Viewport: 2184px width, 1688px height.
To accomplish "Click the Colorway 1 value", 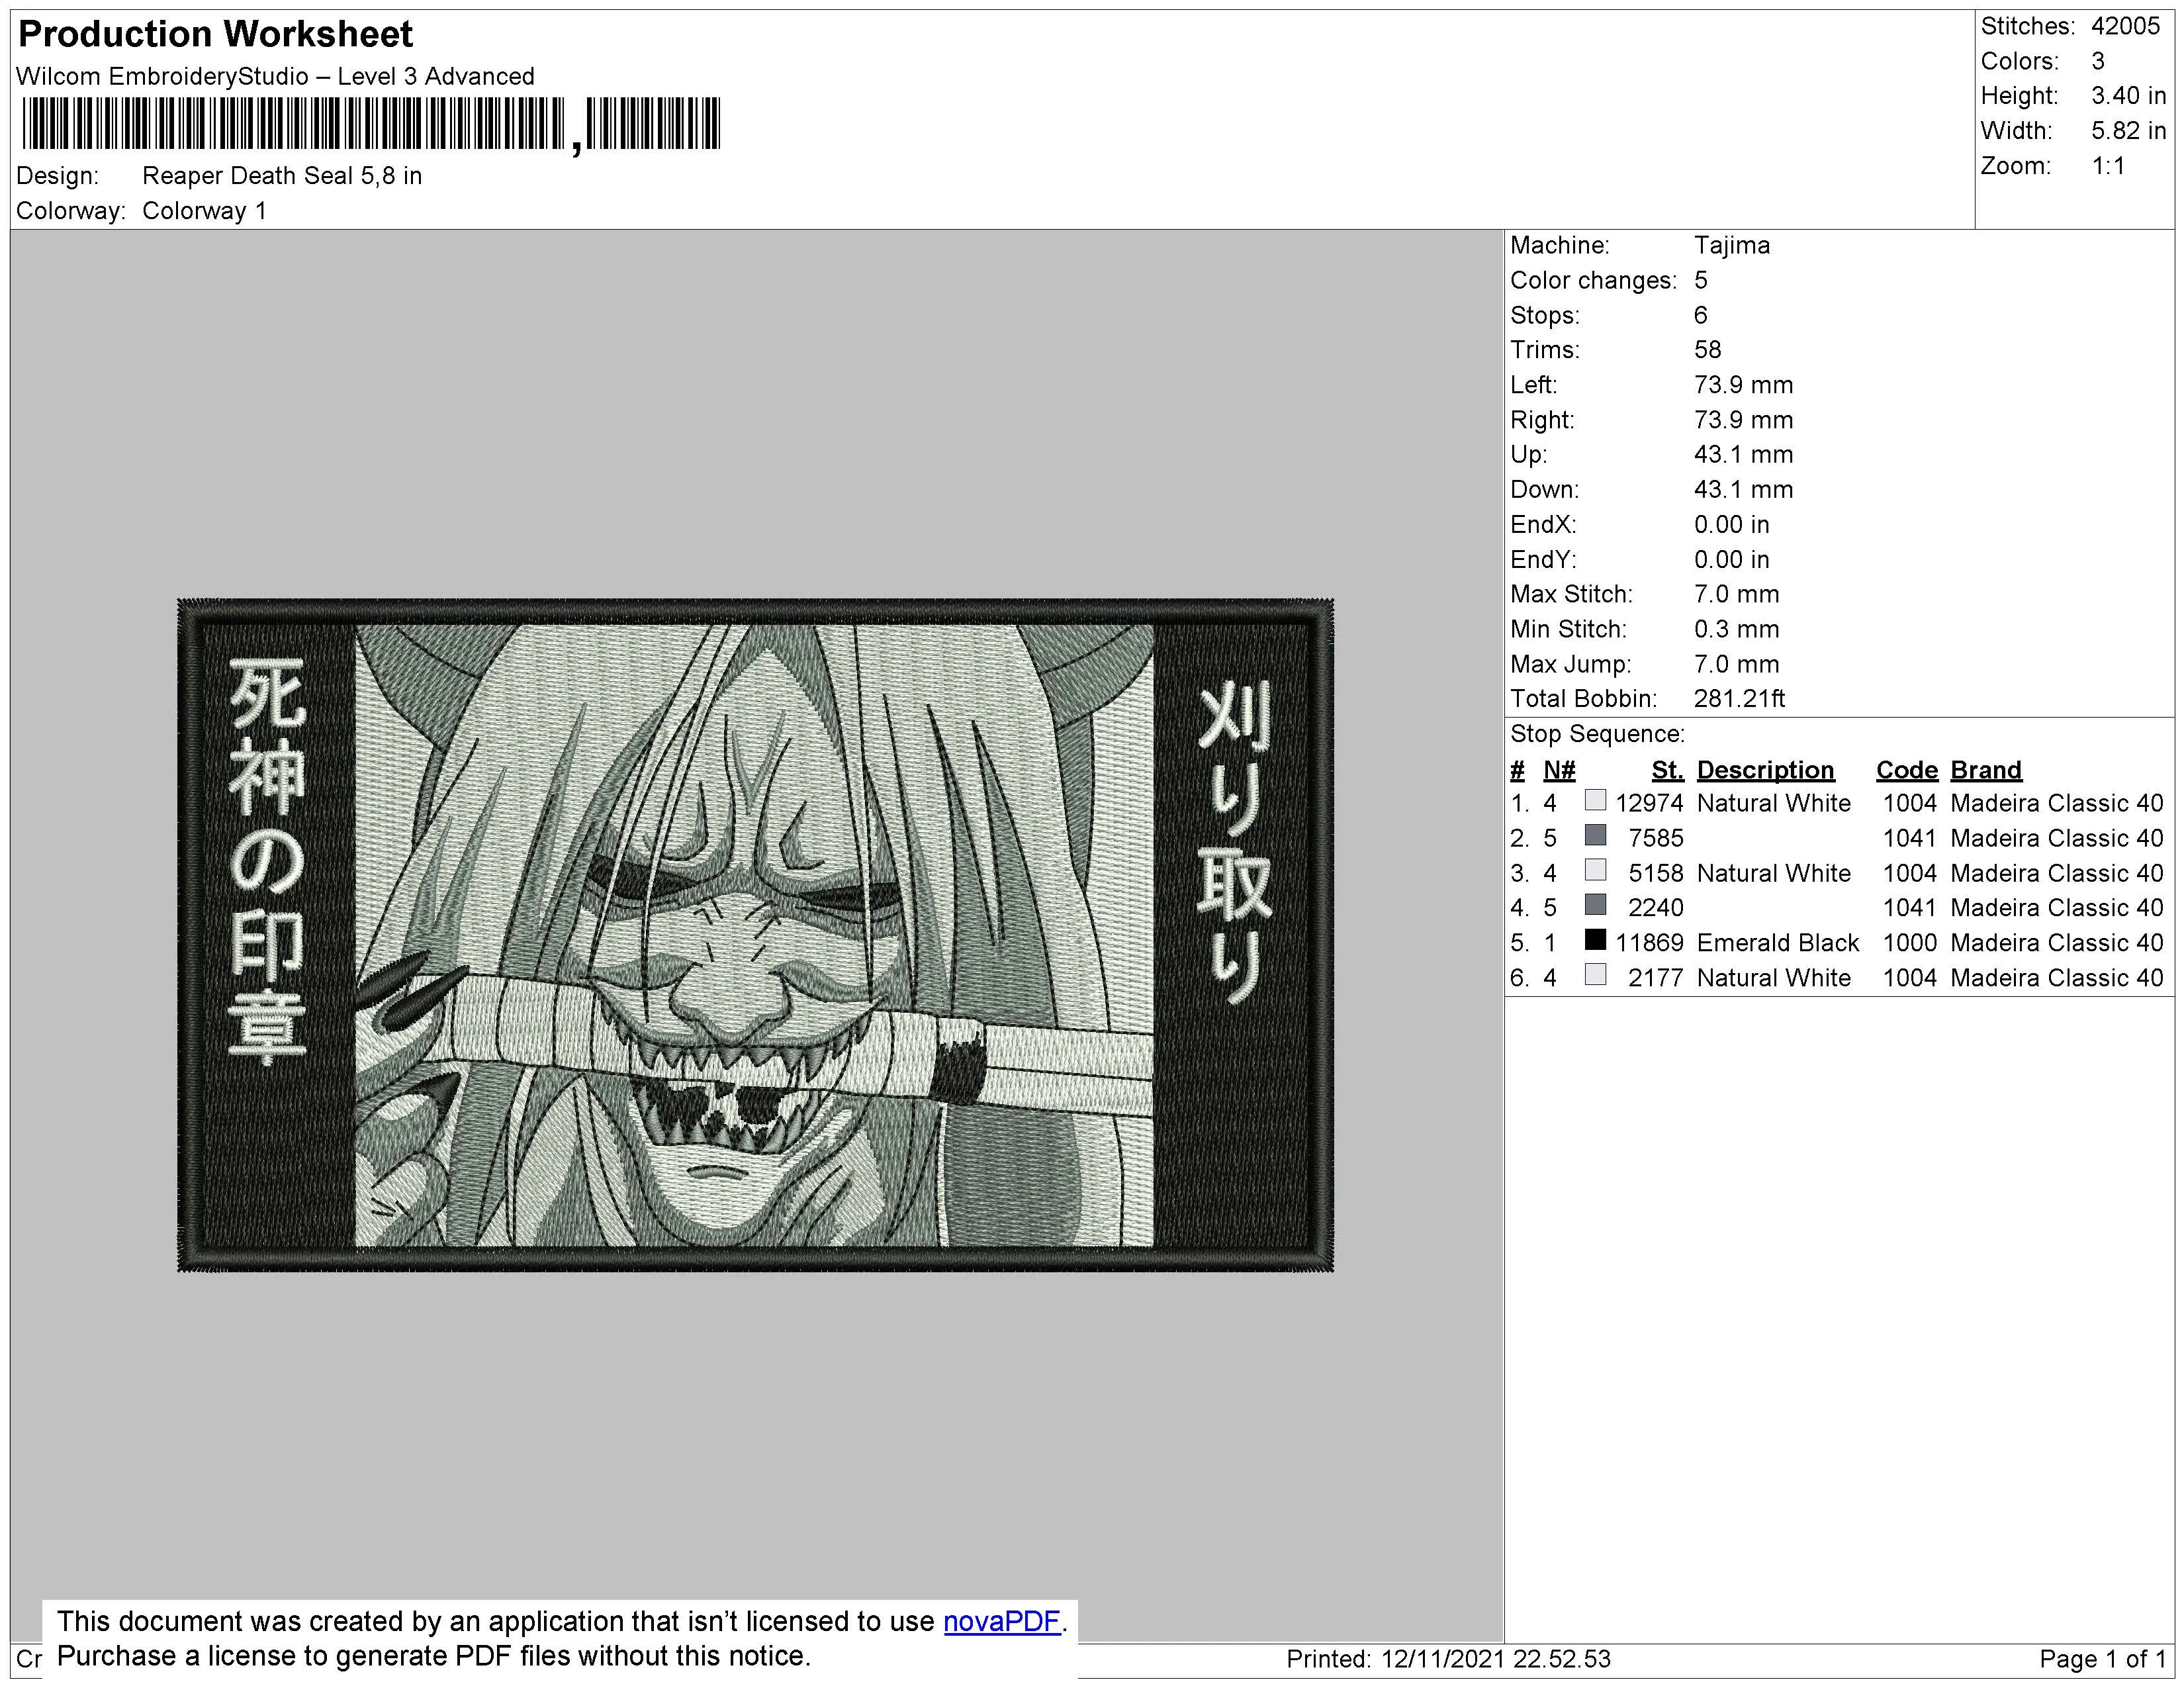I will 204,211.
